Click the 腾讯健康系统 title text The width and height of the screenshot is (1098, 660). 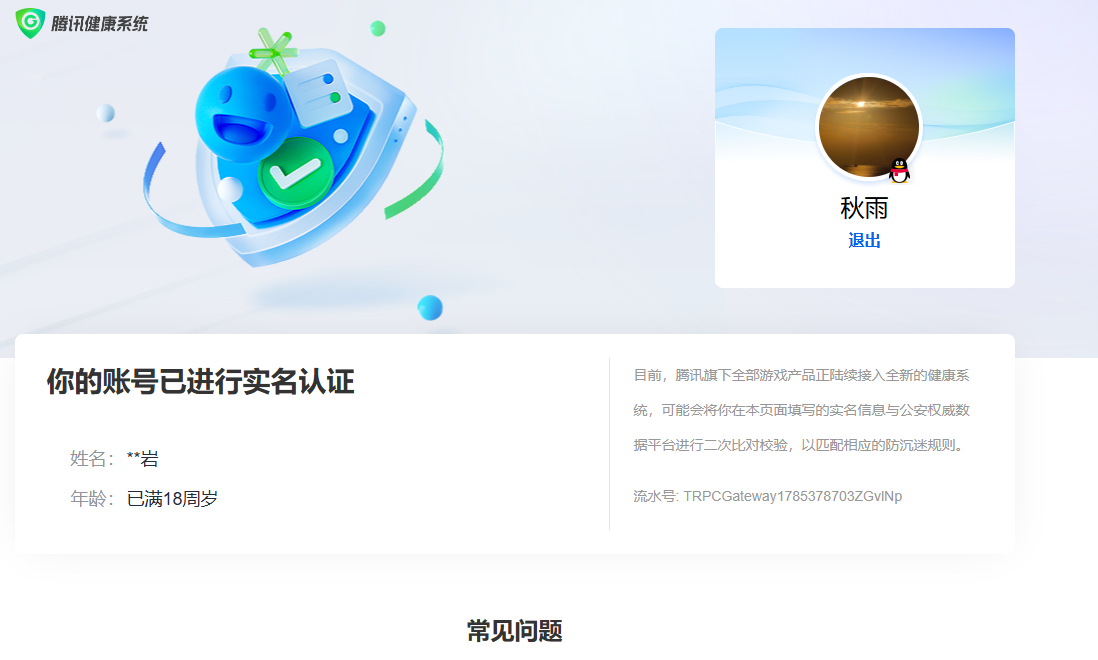[x=99, y=24]
